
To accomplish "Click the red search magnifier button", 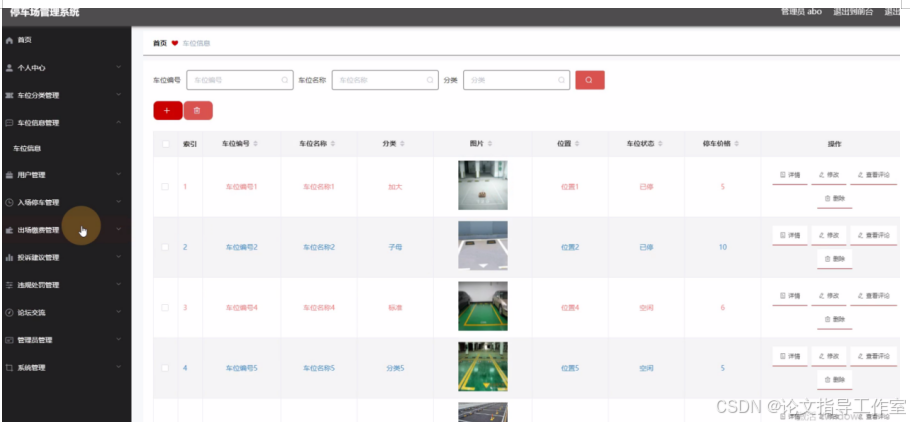I will pos(590,80).
